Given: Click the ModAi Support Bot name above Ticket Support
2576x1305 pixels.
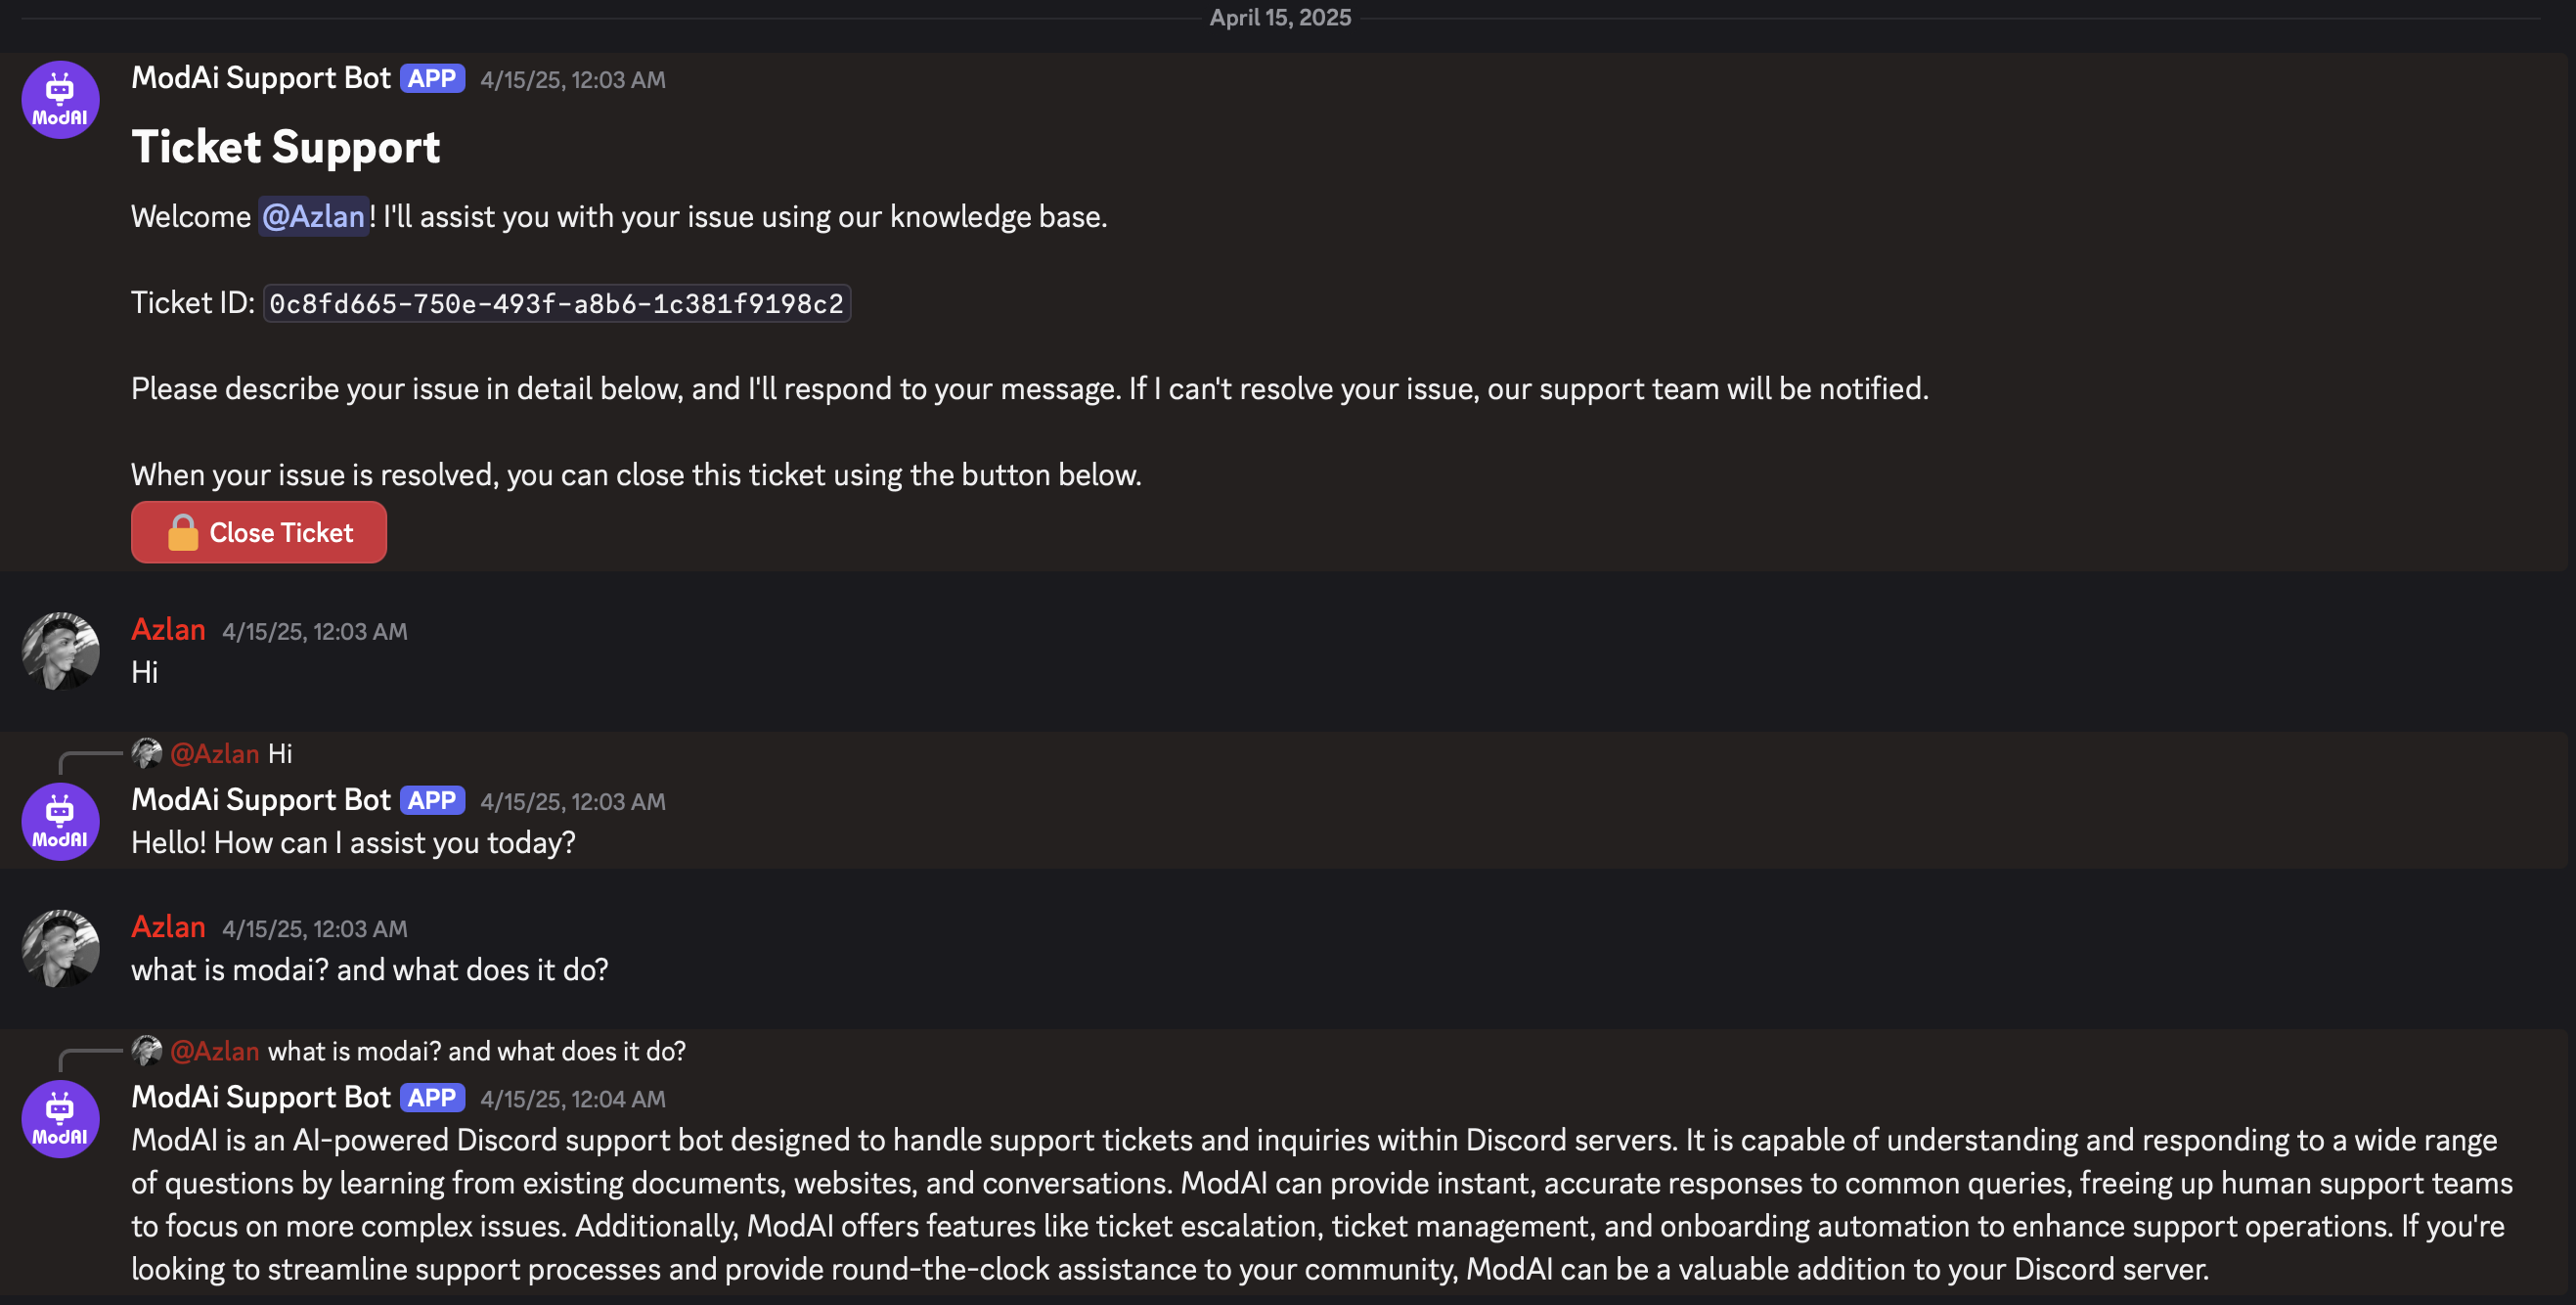Looking at the screenshot, I should [261, 78].
